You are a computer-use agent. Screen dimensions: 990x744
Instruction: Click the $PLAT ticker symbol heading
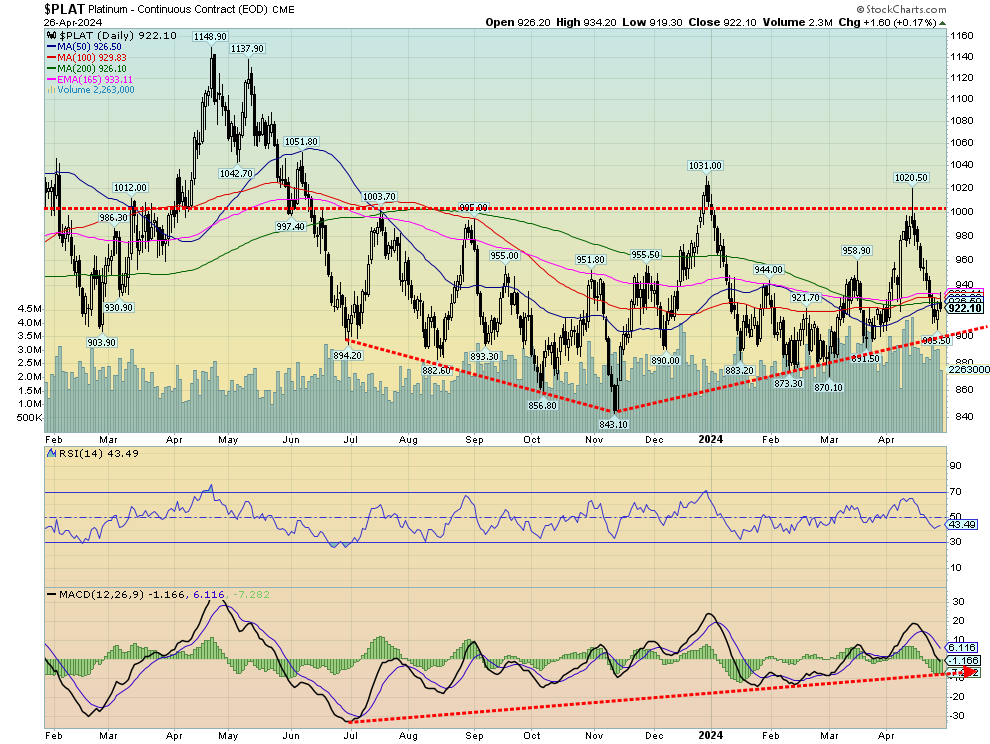click(66, 8)
